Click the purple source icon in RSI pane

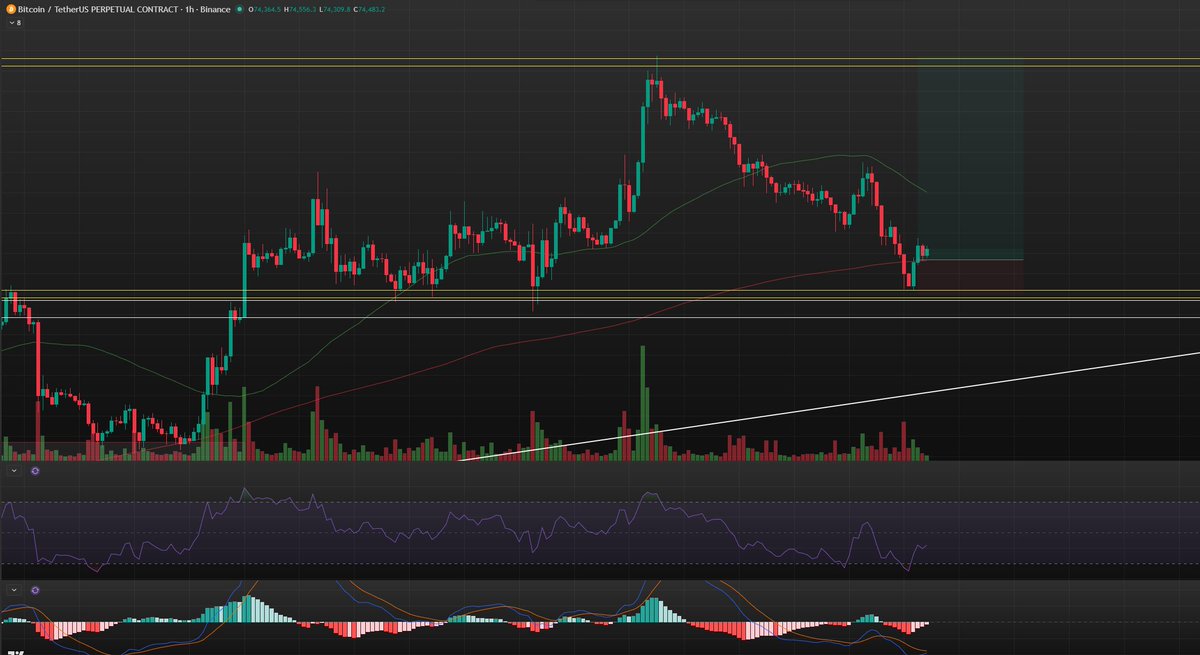(x=35, y=470)
